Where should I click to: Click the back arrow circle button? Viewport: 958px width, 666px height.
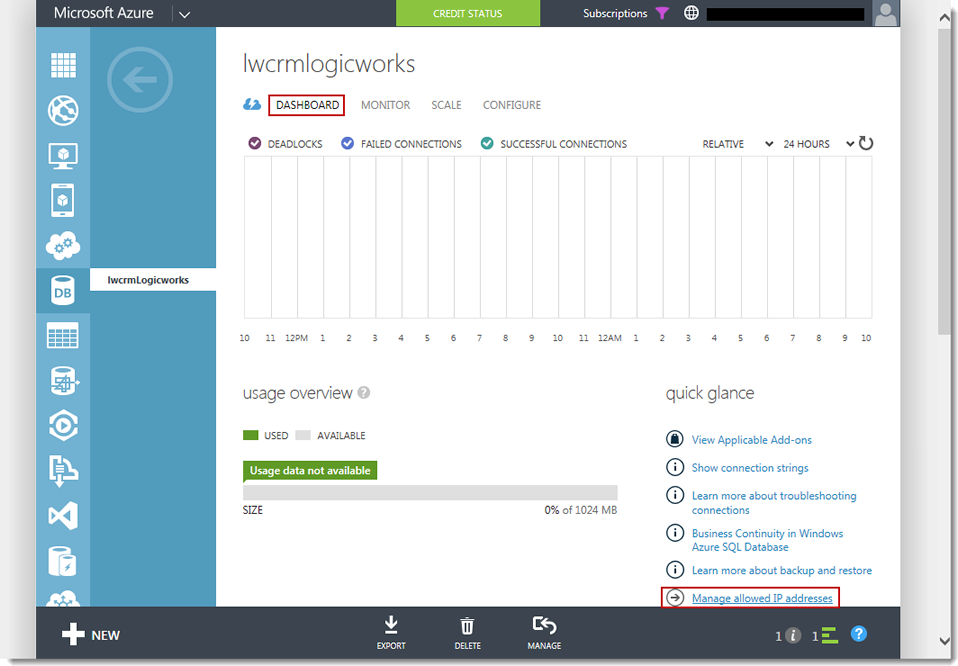(140, 79)
